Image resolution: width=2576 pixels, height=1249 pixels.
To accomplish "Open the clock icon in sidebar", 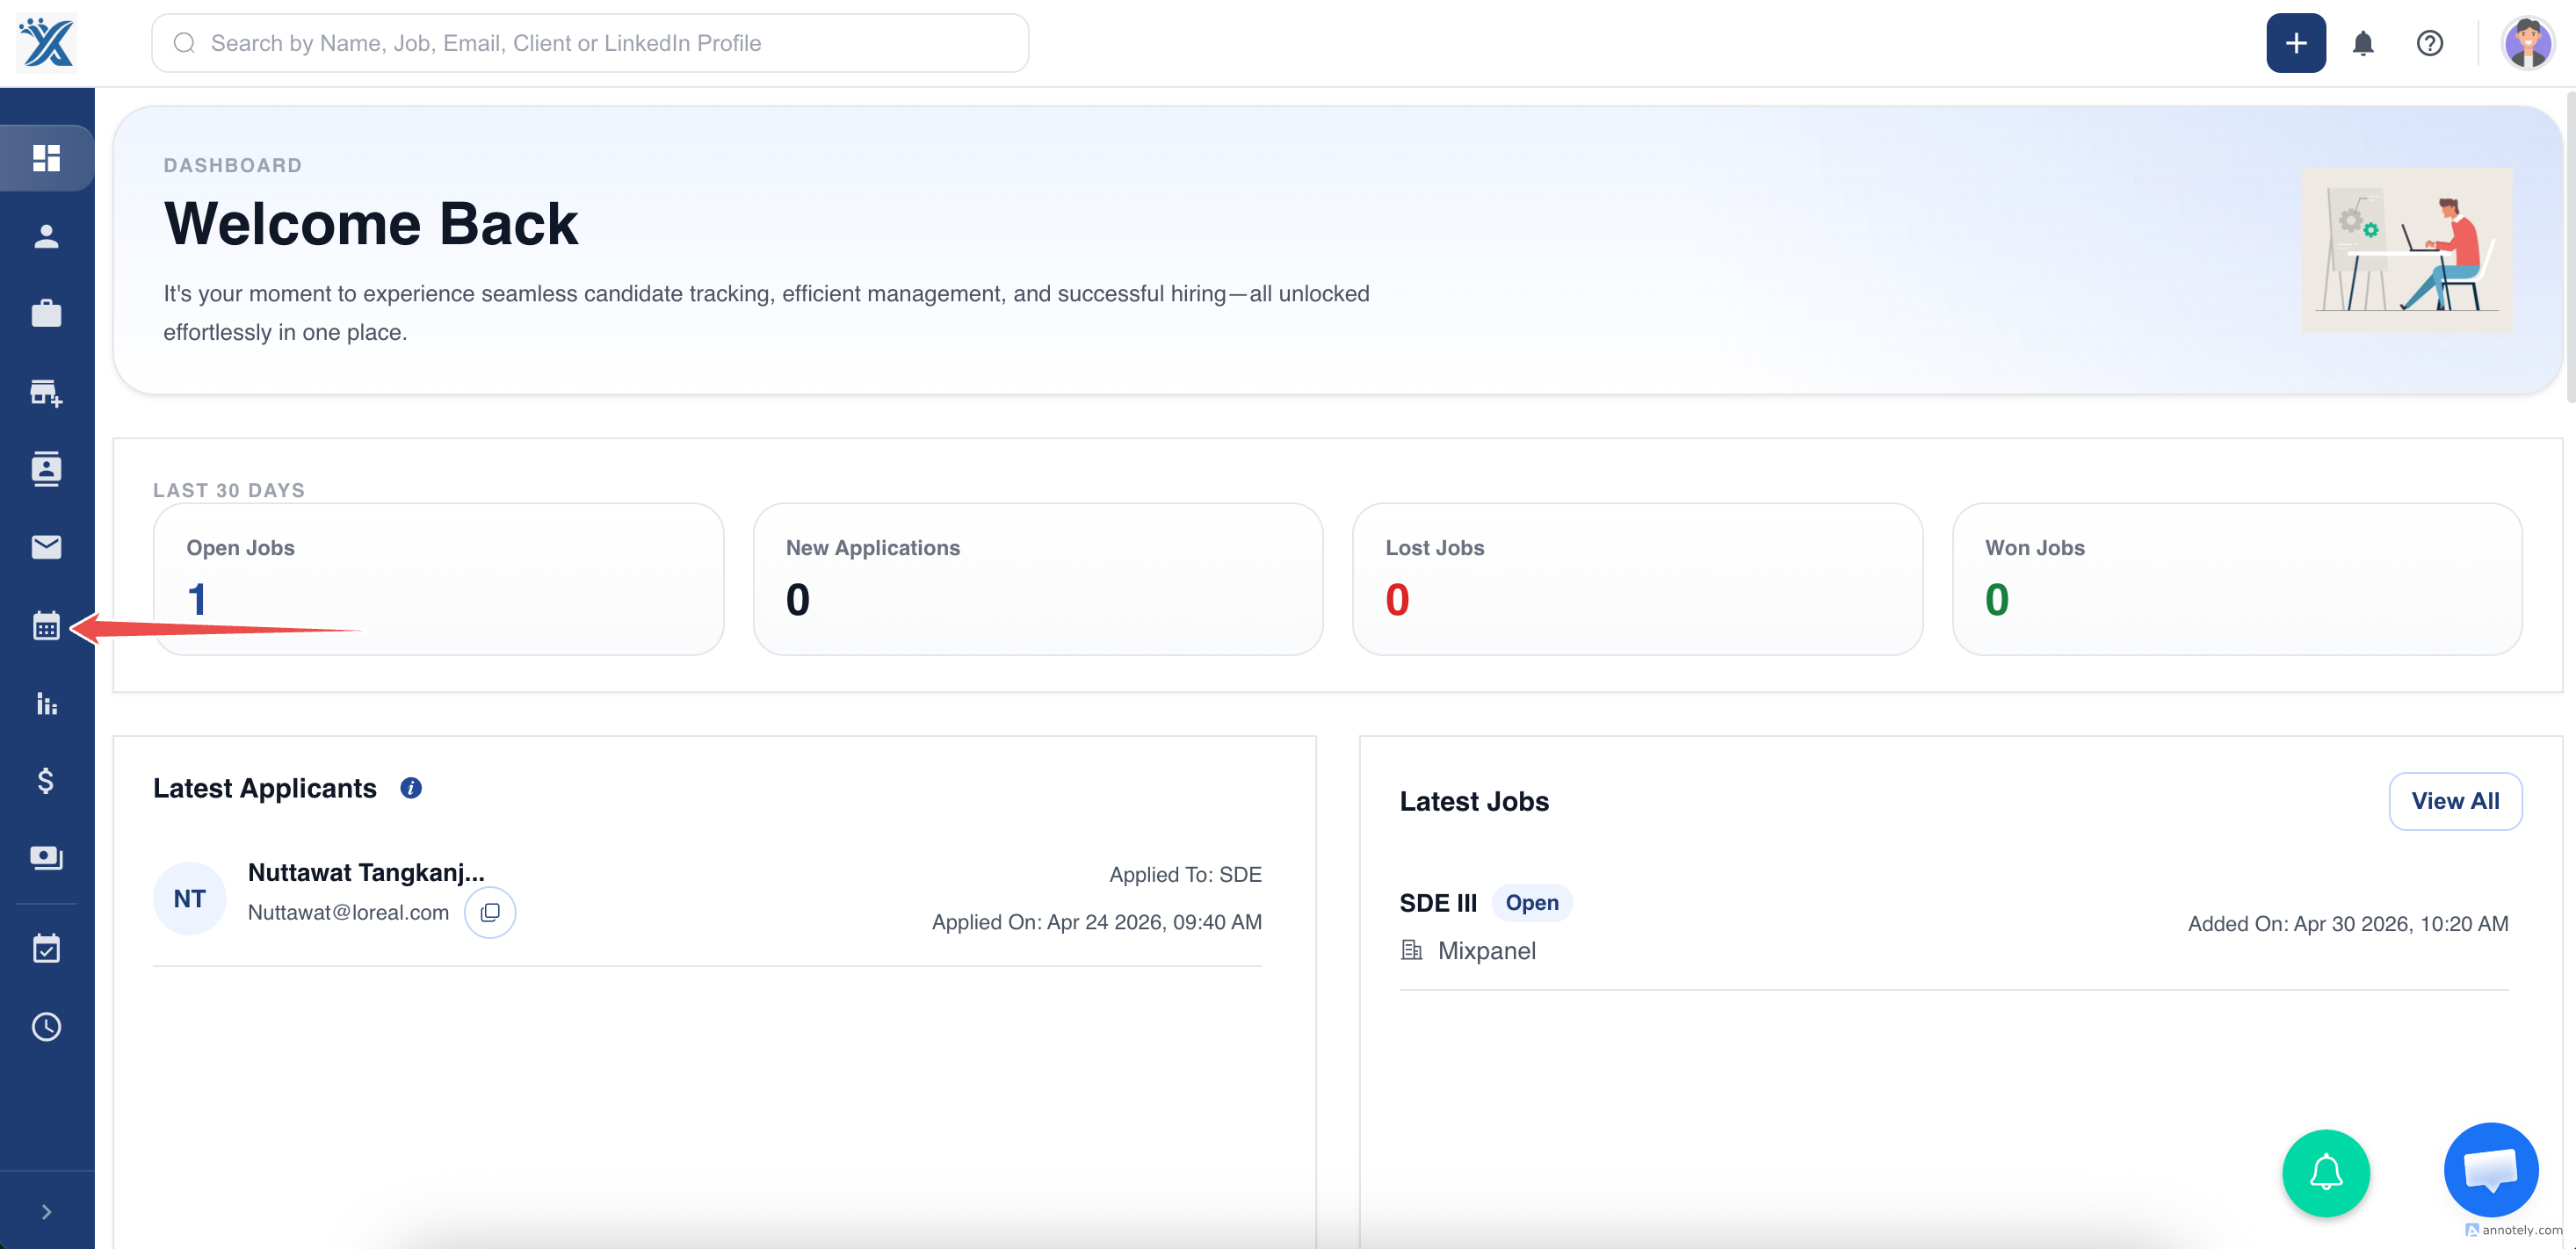I will (46, 1027).
